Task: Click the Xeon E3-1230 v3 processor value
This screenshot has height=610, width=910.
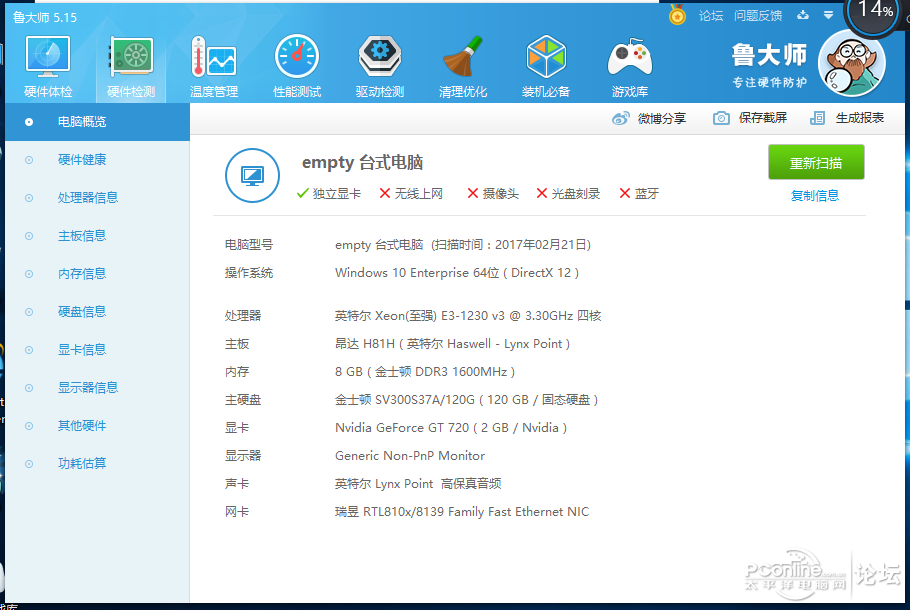Action: pyautogui.click(x=468, y=316)
